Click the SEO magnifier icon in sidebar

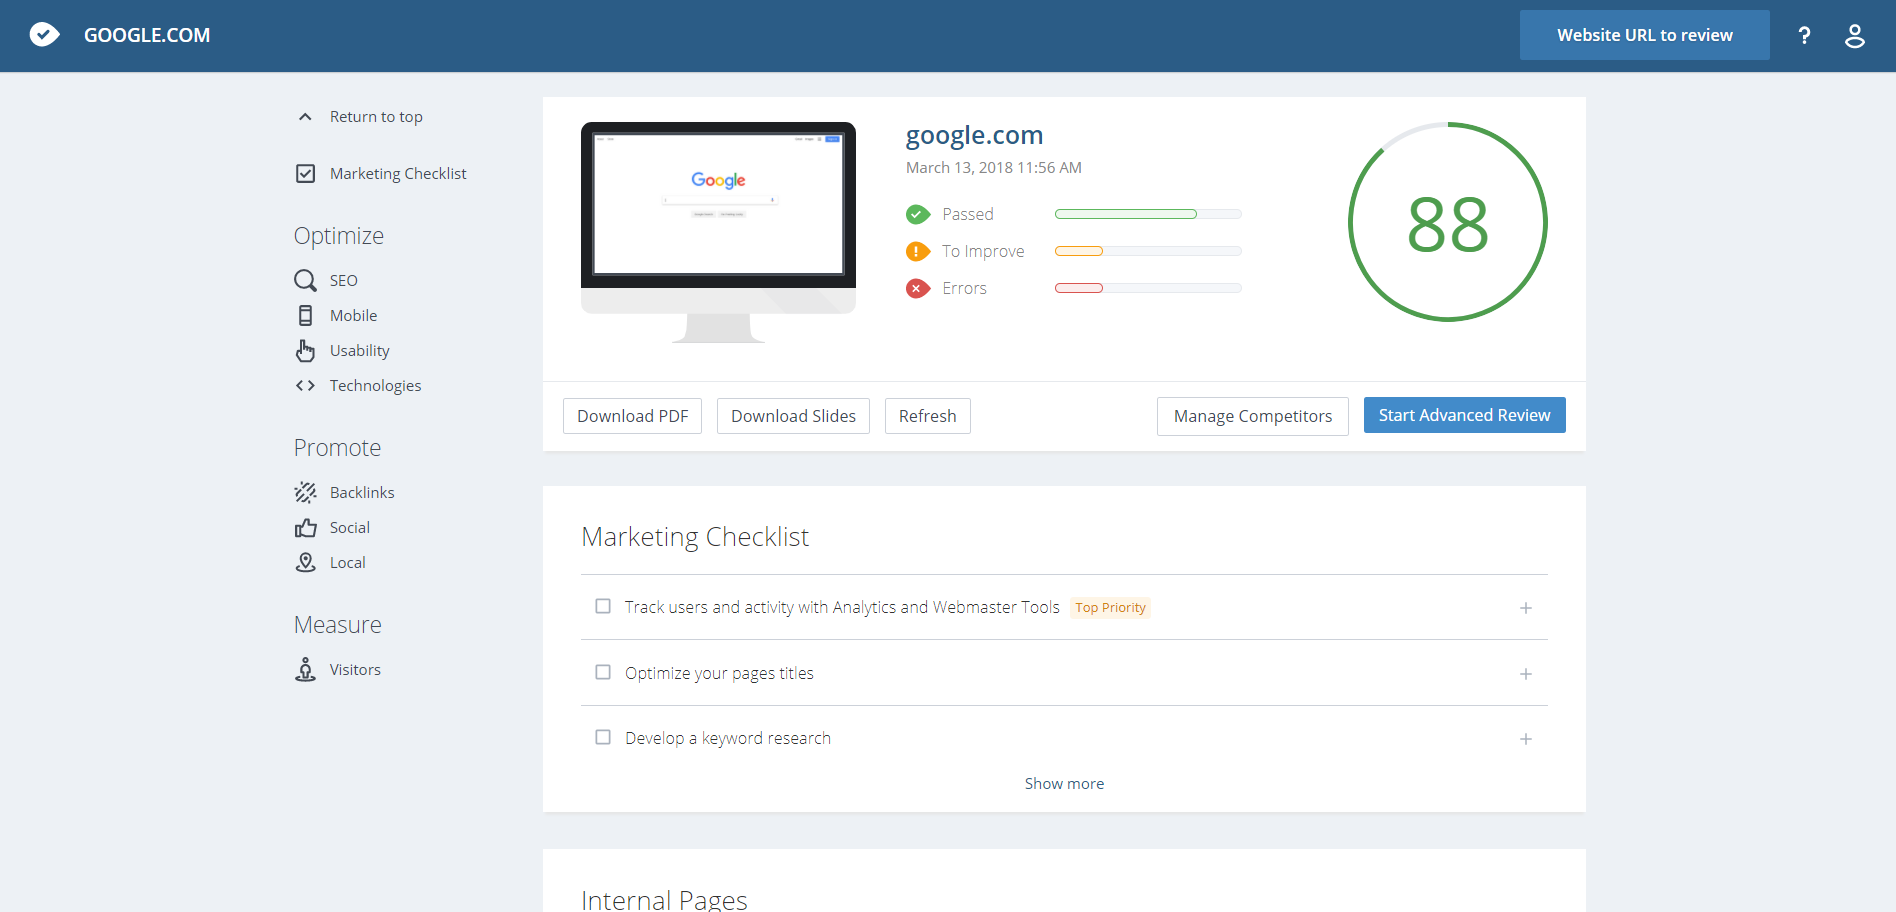click(305, 280)
